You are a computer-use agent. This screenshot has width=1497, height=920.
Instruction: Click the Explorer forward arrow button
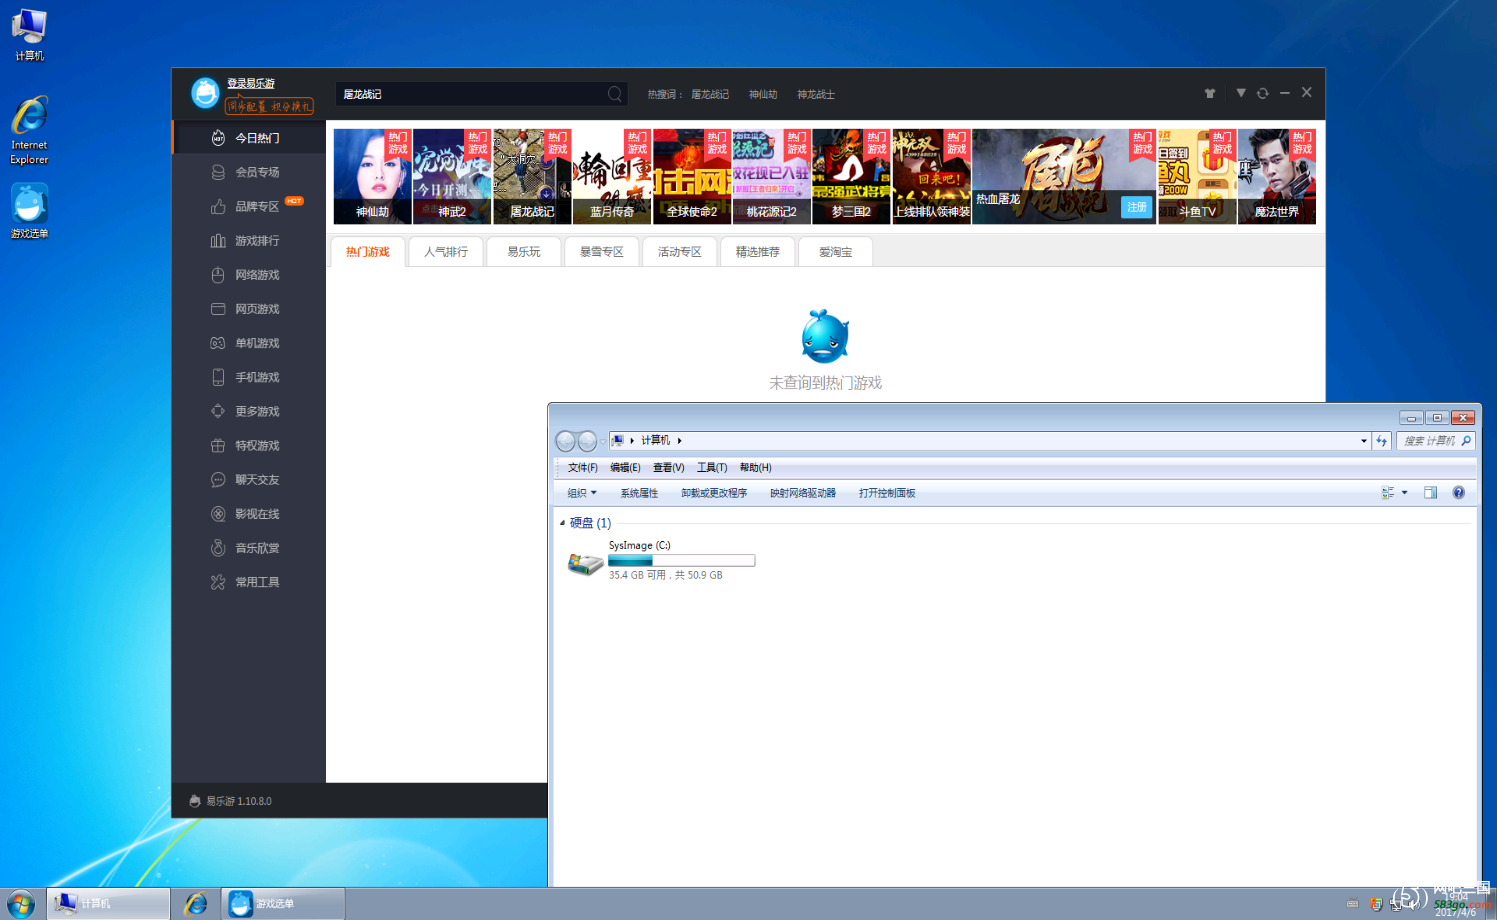[588, 441]
